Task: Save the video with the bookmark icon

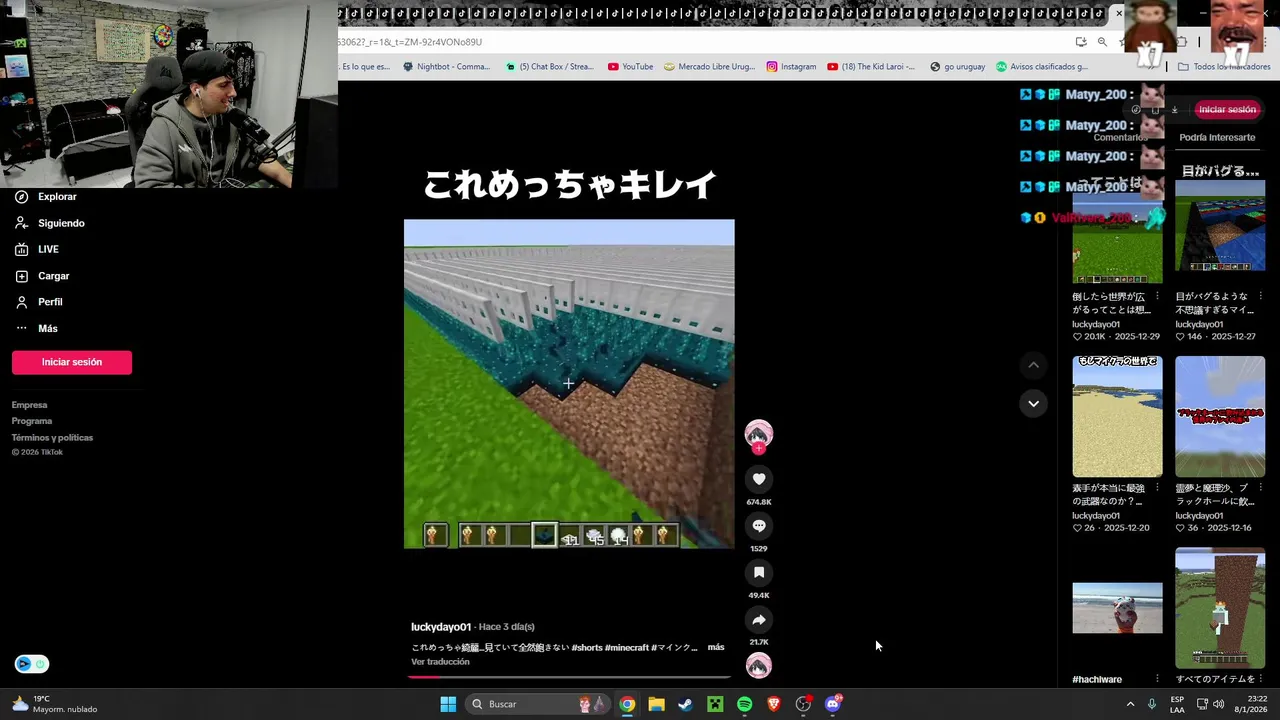Action: (x=759, y=573)
